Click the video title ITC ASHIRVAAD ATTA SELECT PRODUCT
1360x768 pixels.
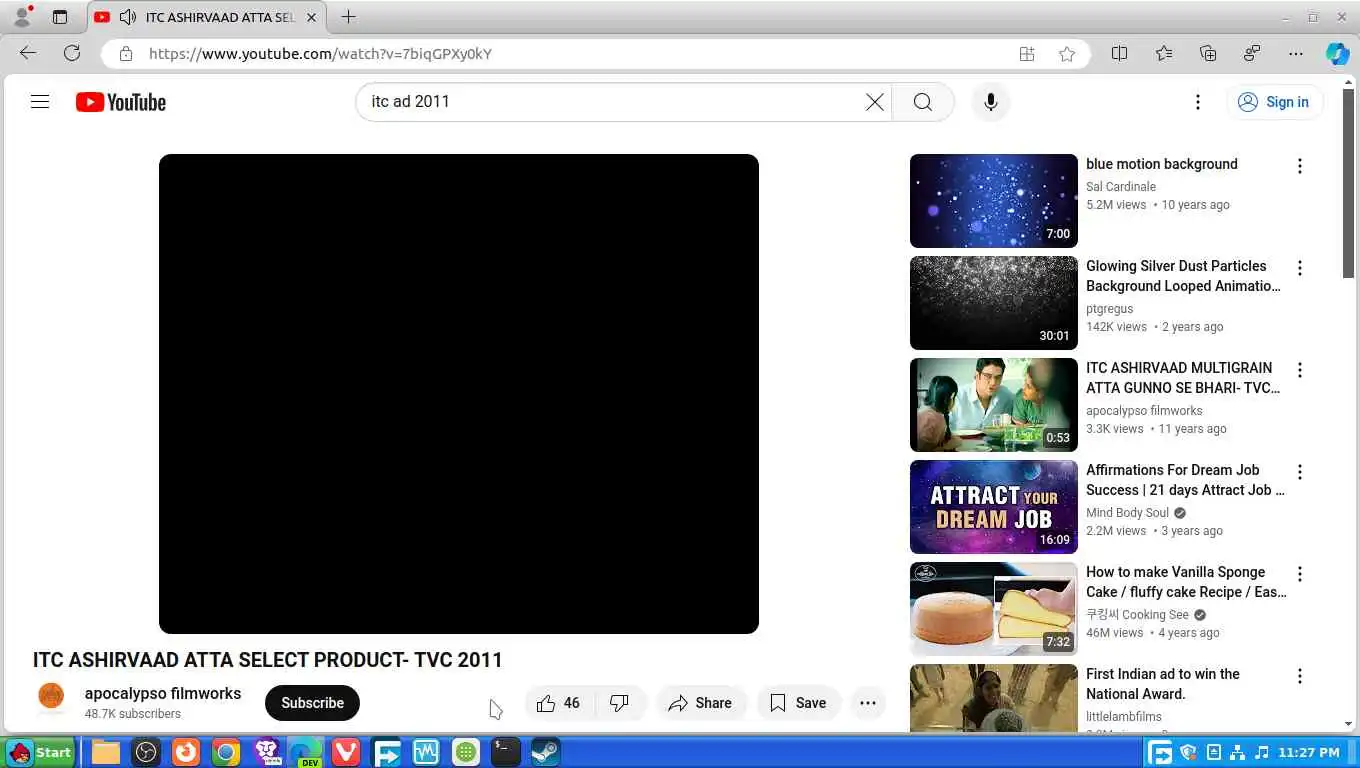(268, 660)
